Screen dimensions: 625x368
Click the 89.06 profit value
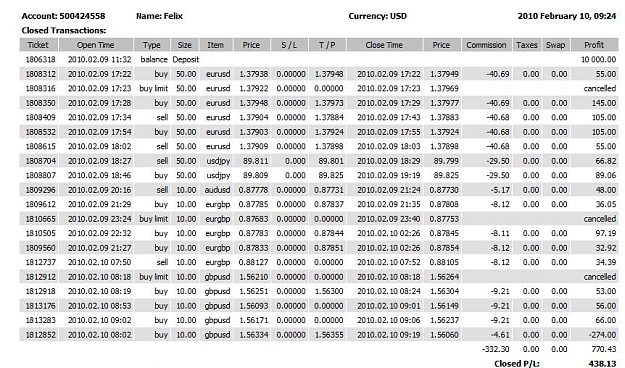coord(606,175)
